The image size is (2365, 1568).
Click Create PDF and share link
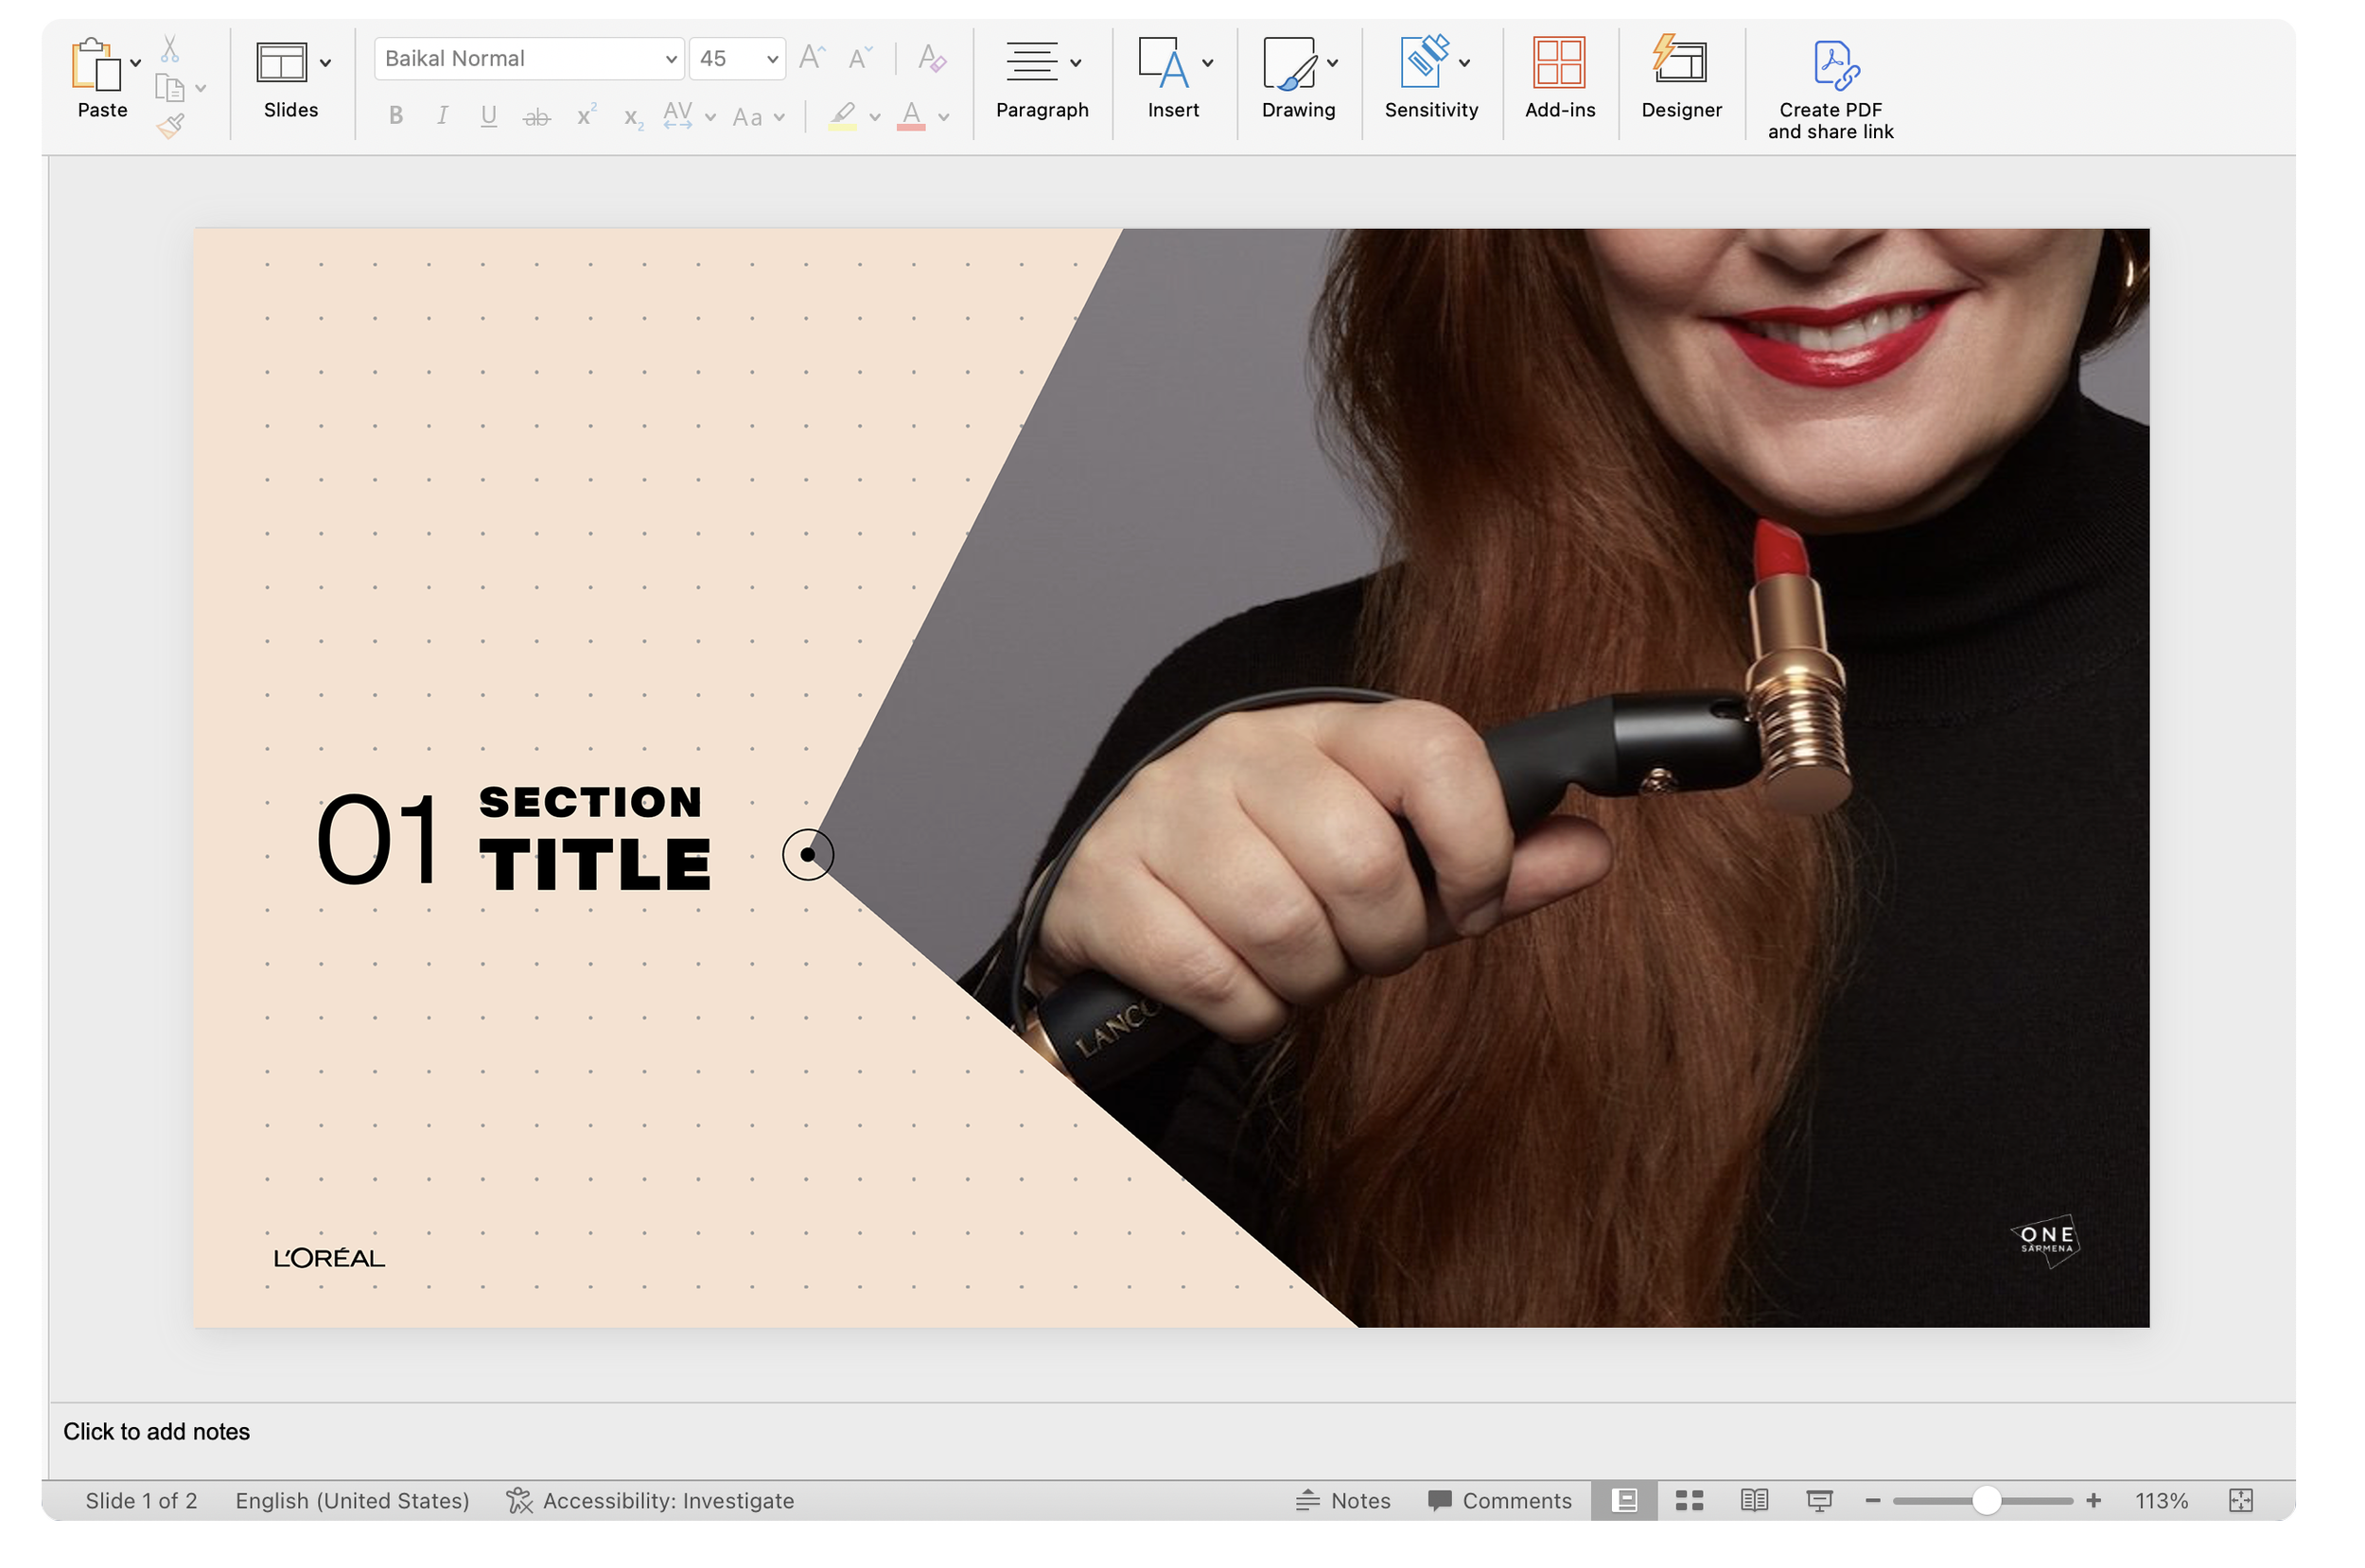tap(1830, 88)
